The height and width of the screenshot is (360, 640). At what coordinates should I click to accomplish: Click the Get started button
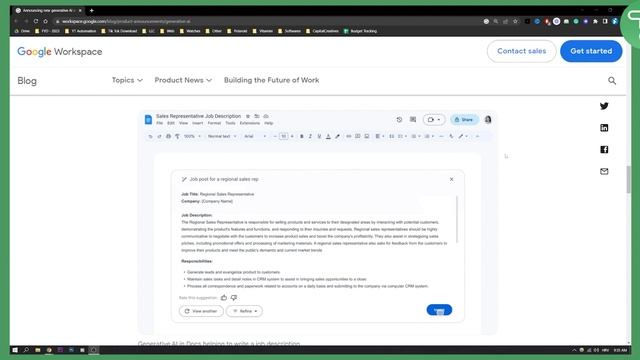point(591,51)
